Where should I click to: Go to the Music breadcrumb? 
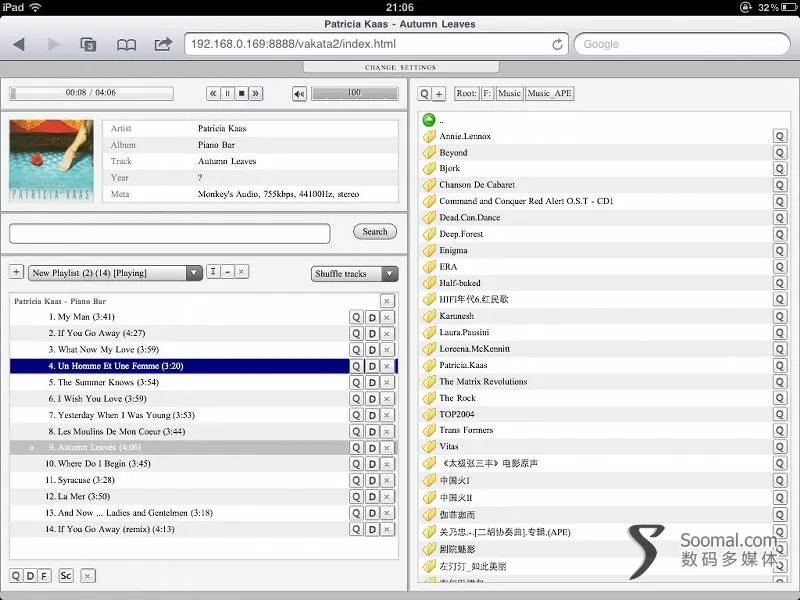(509, 93)
